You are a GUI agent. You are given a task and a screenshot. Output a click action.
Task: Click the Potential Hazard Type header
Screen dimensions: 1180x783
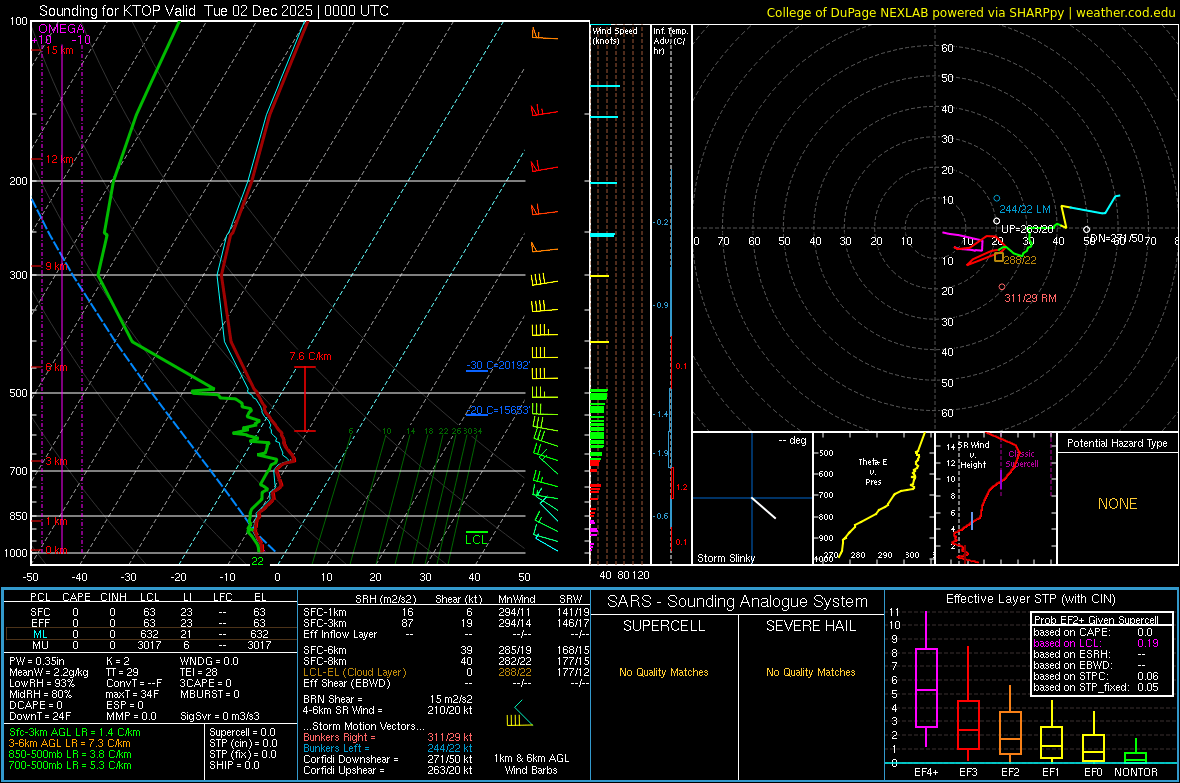[x=1117, y=443]
